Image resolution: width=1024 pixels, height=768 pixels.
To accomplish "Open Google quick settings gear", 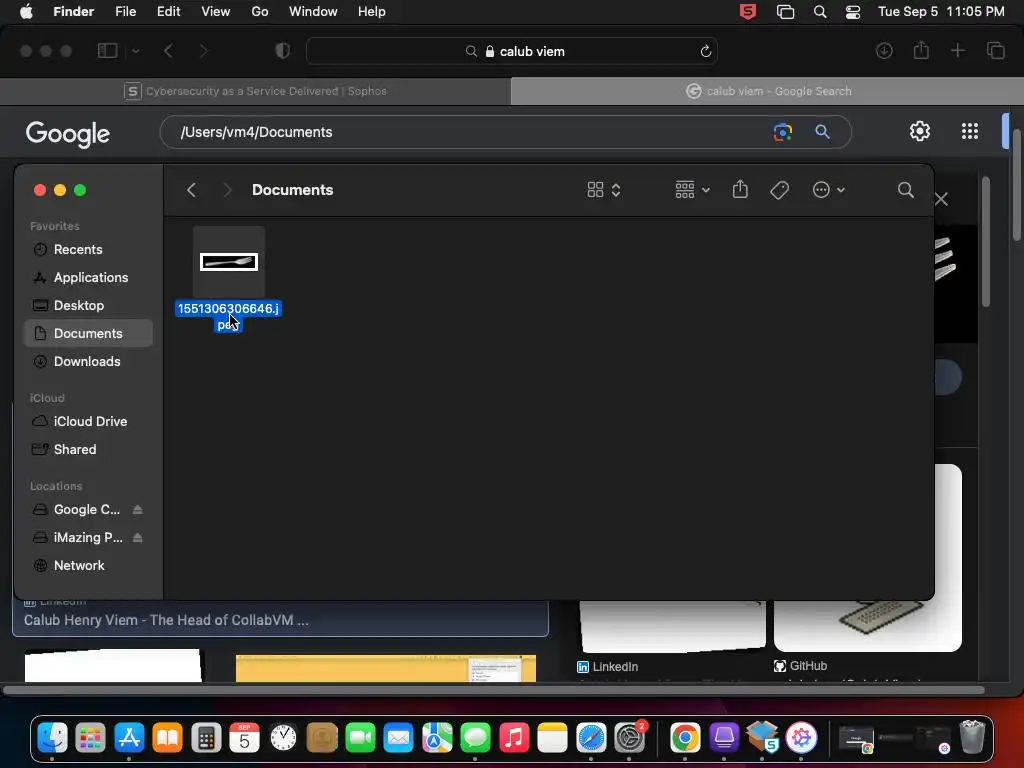I will 920,131.
